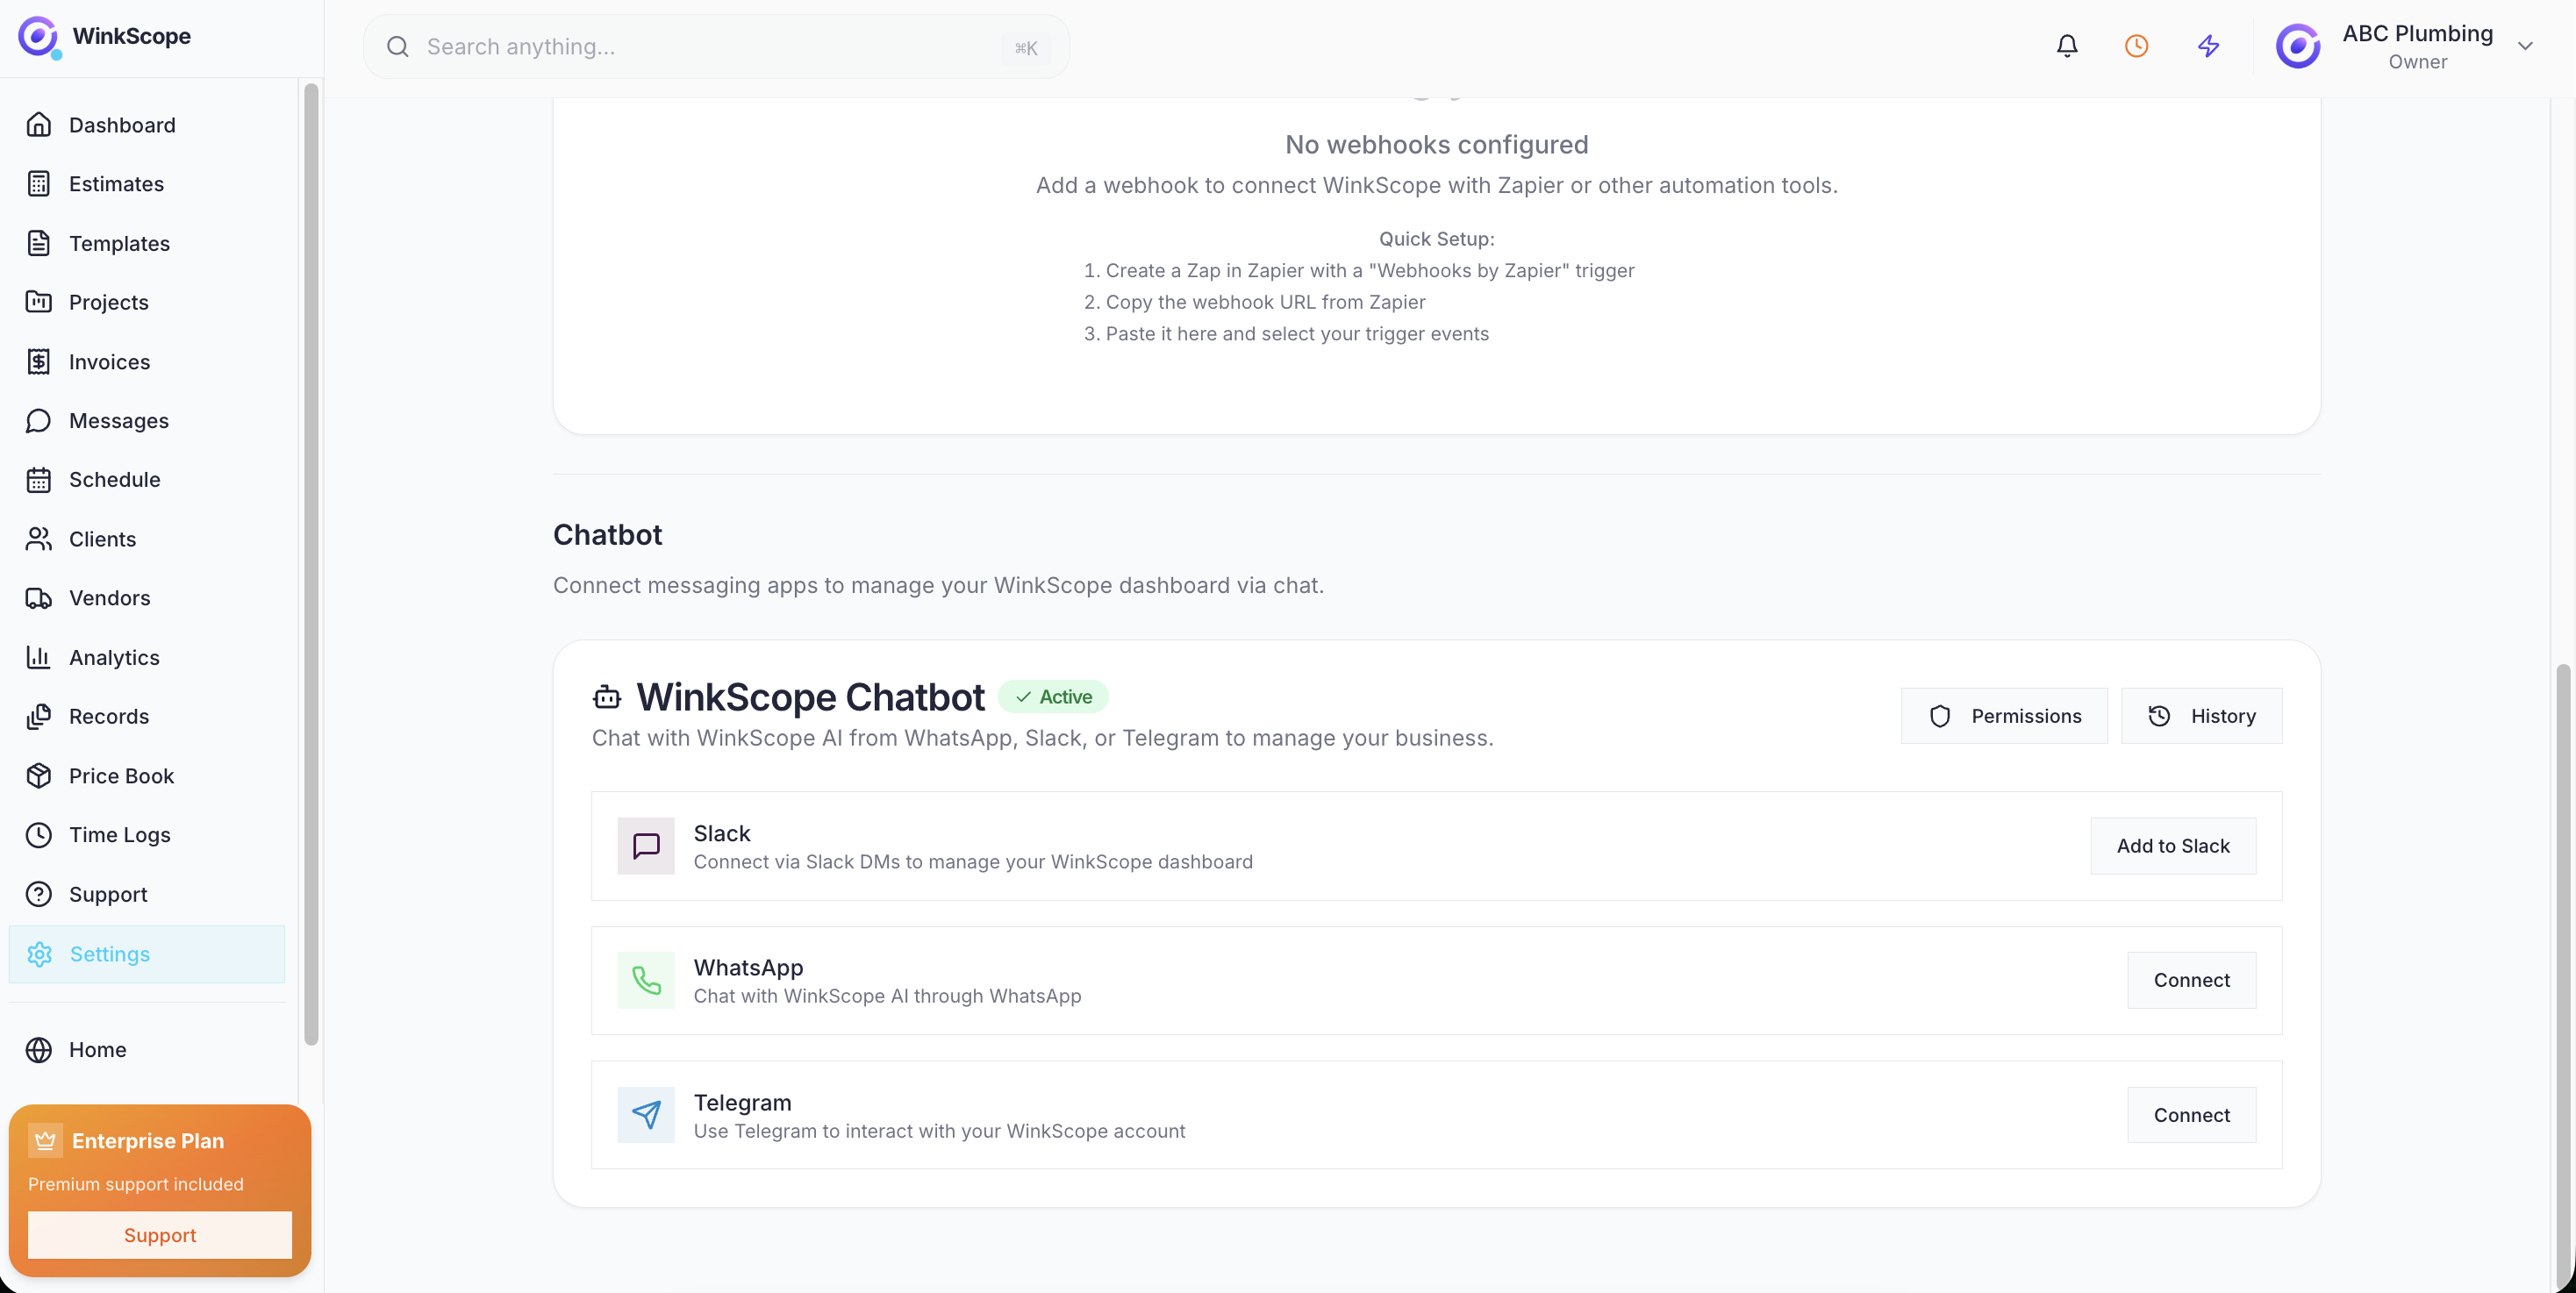Screen dimensions: 2576x1293
Task: Click the Projects folder icon
Action: click(39, 302)
